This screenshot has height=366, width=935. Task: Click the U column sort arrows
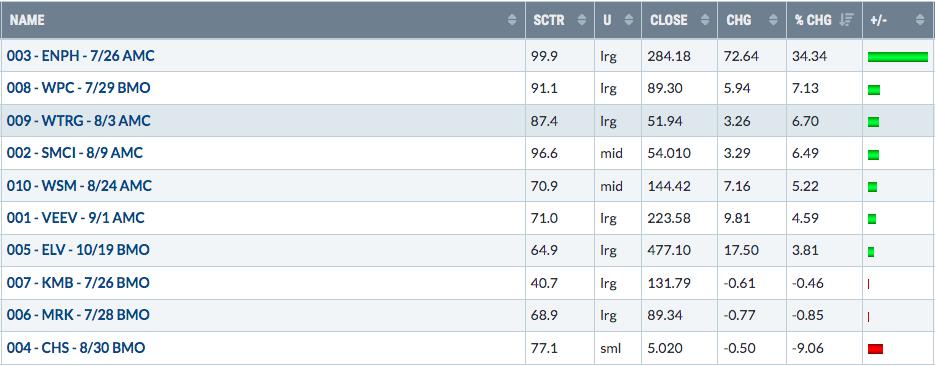click(629, 20)
